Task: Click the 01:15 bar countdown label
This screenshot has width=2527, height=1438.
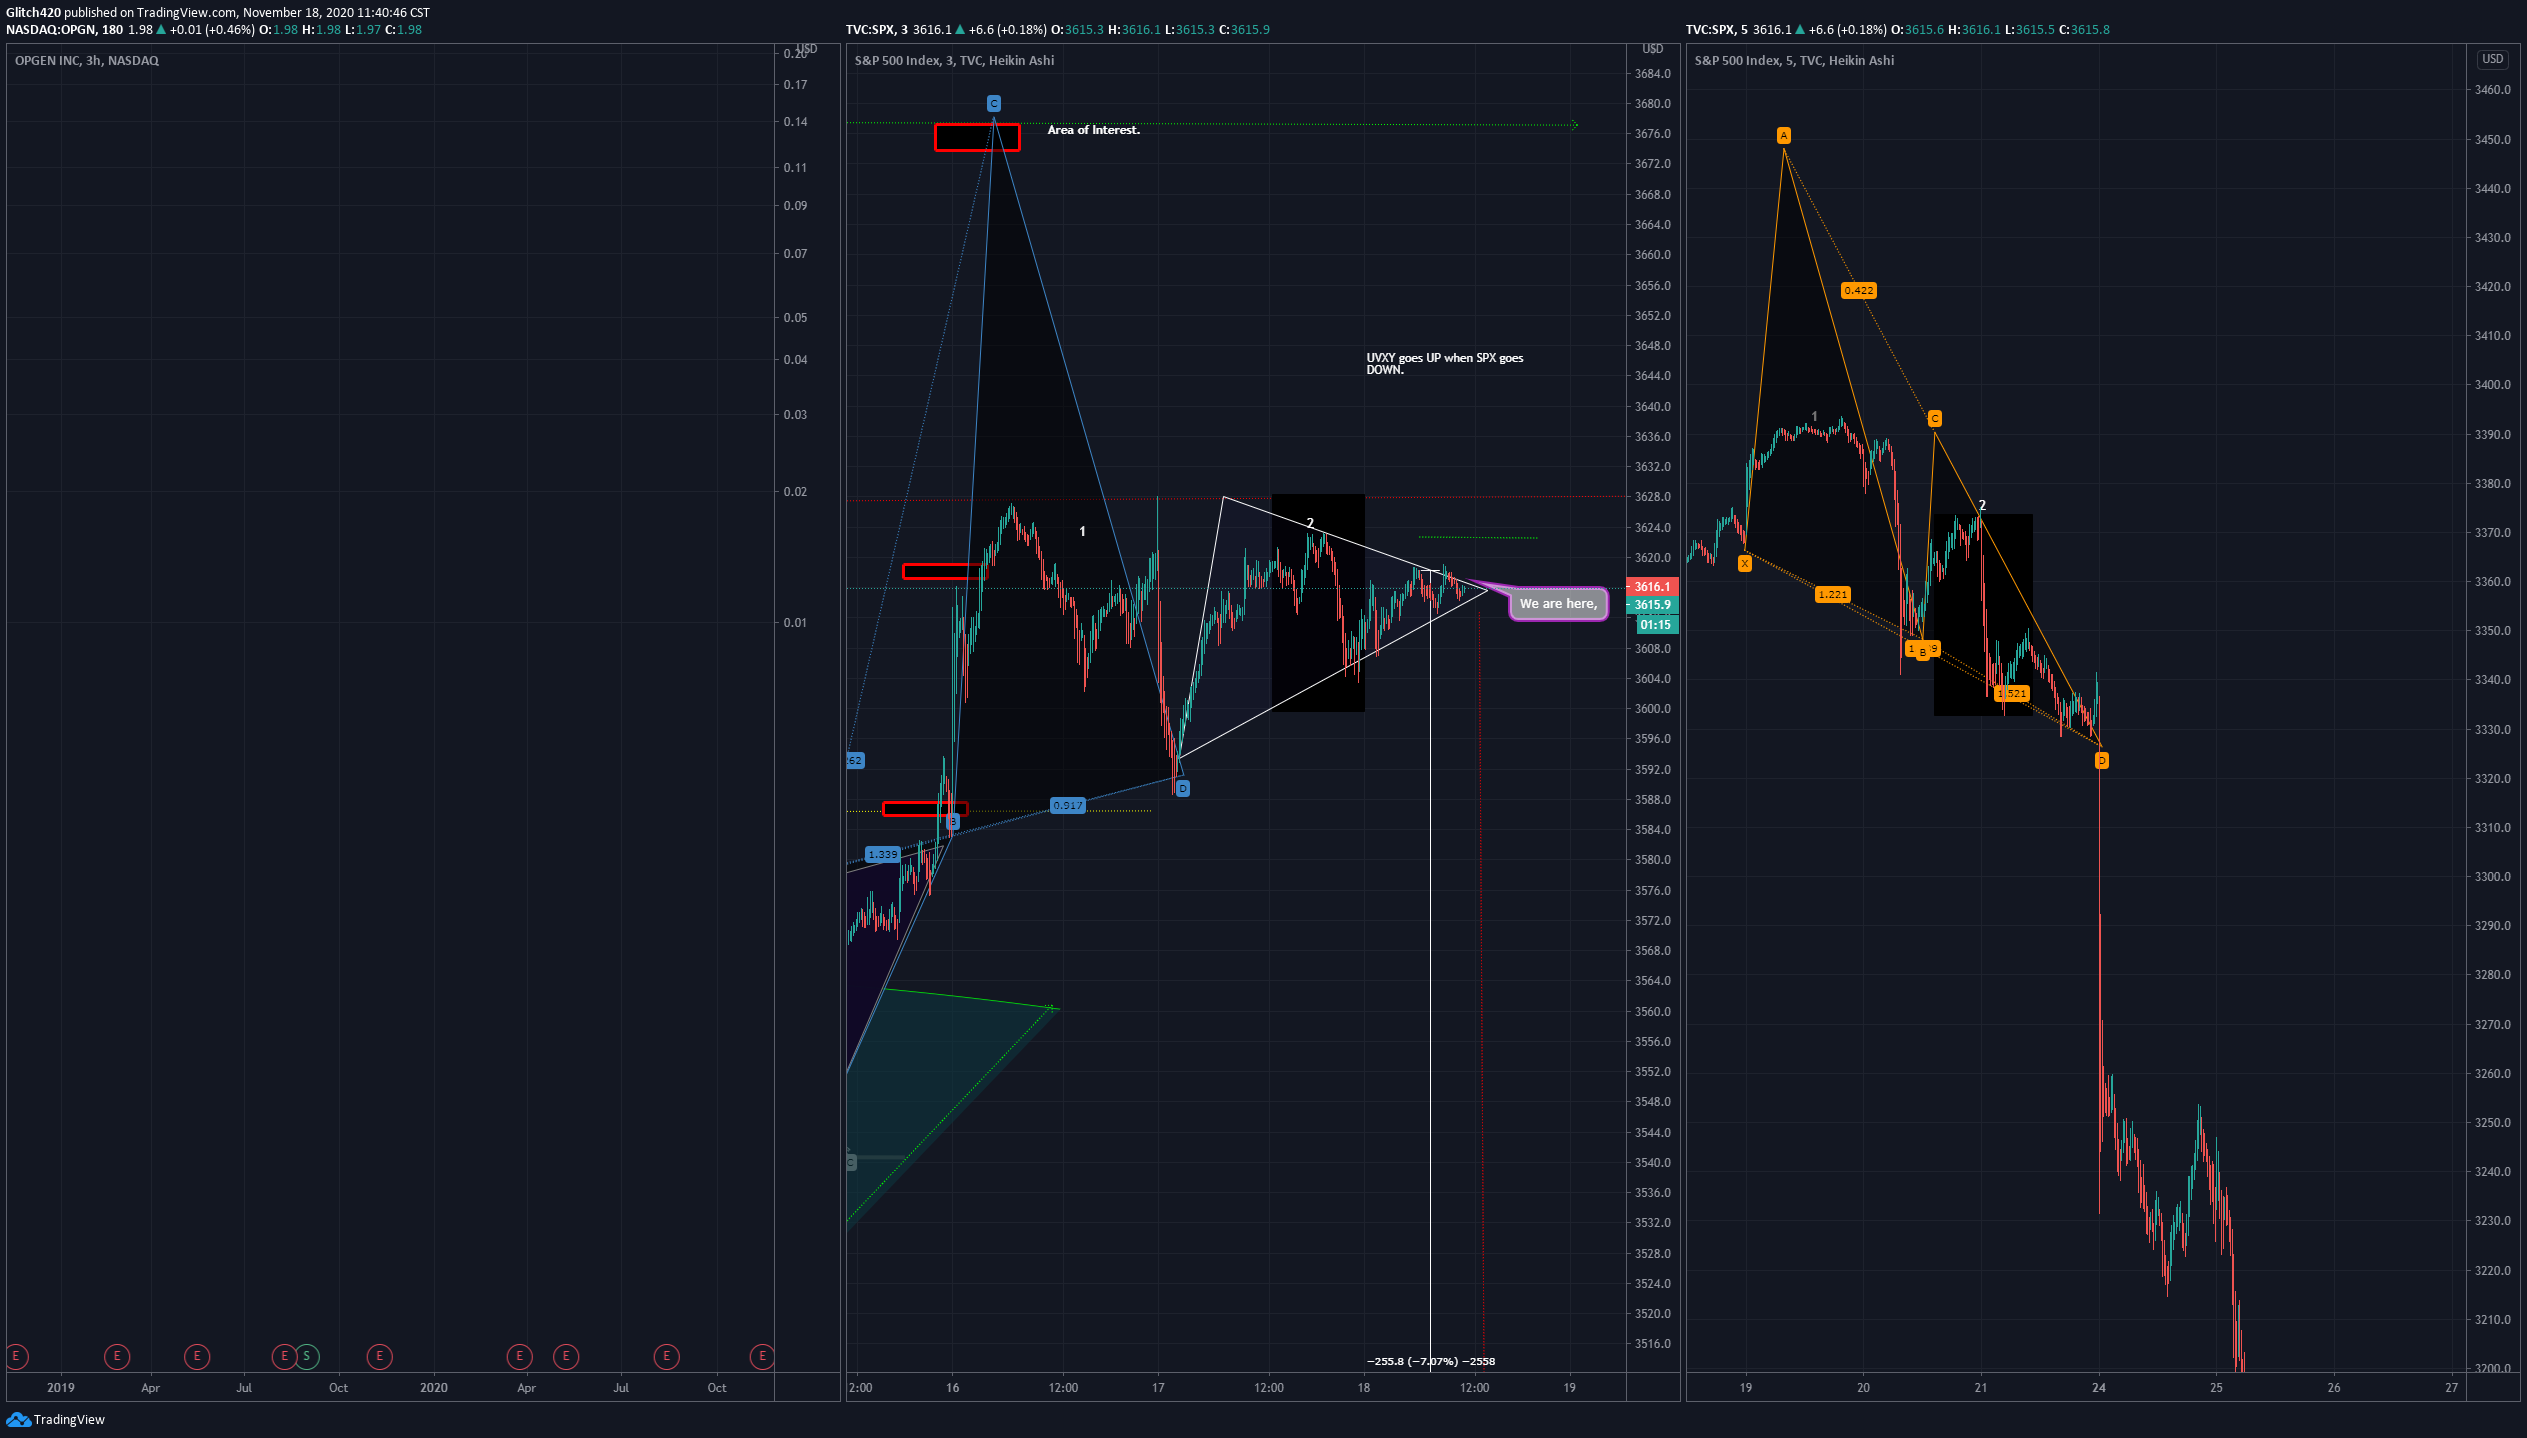Action: [1656, 625]
